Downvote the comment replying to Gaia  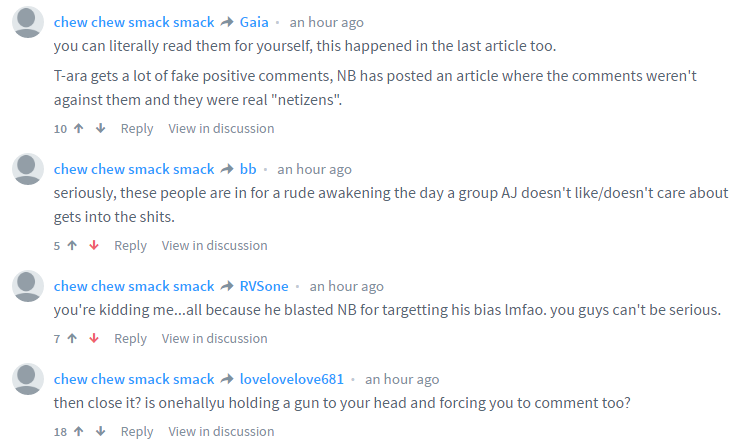tap(100, 128)
